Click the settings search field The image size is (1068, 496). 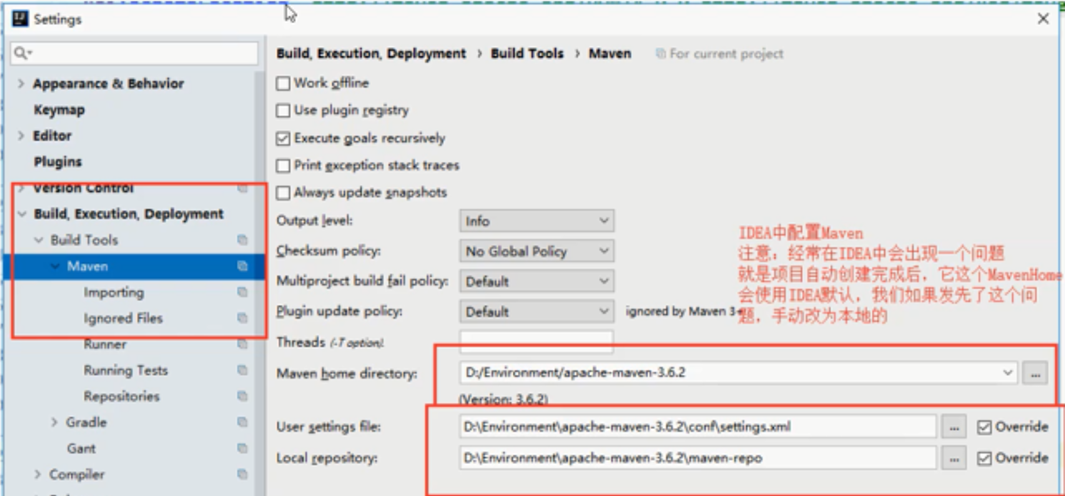[136, 53]
